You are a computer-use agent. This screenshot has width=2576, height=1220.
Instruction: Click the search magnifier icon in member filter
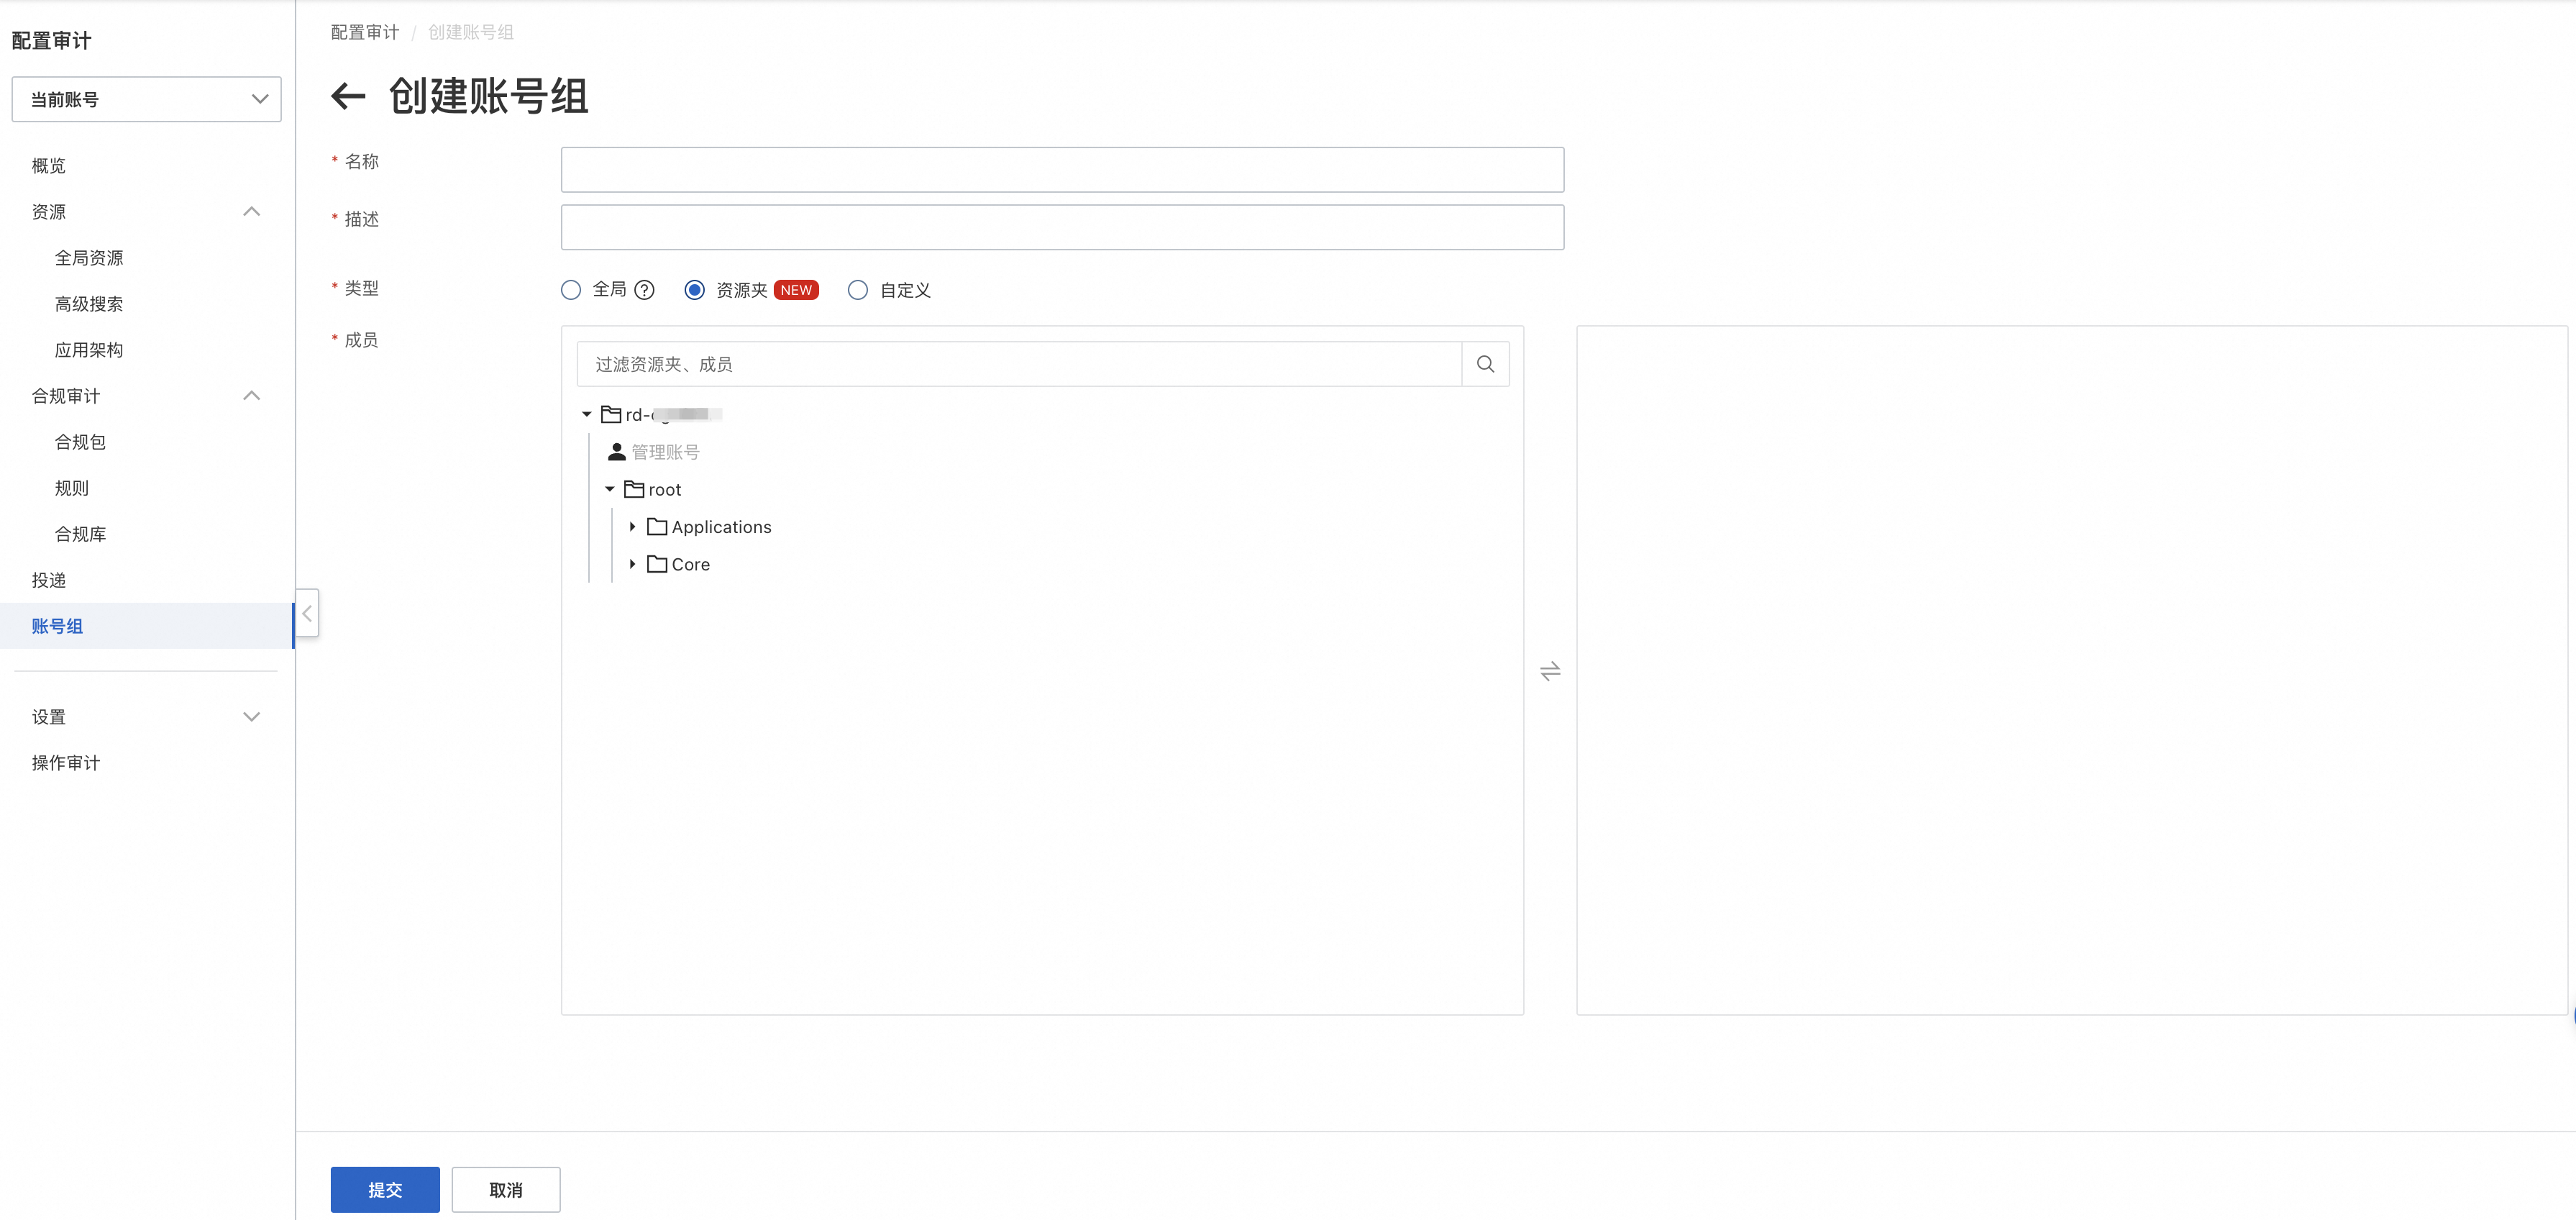tap(1485, 364)
